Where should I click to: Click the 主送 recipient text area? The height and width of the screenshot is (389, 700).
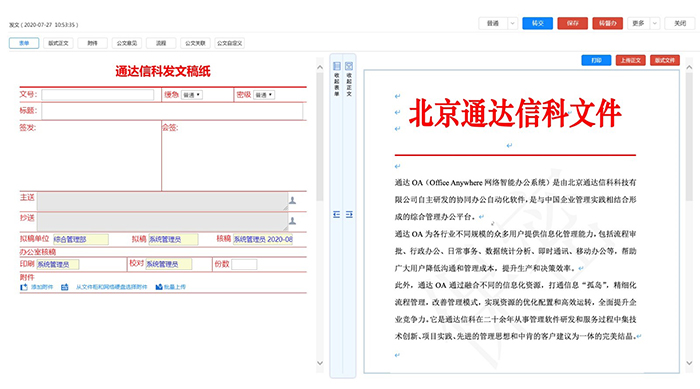pyautogui.click(x=162, y=201)
